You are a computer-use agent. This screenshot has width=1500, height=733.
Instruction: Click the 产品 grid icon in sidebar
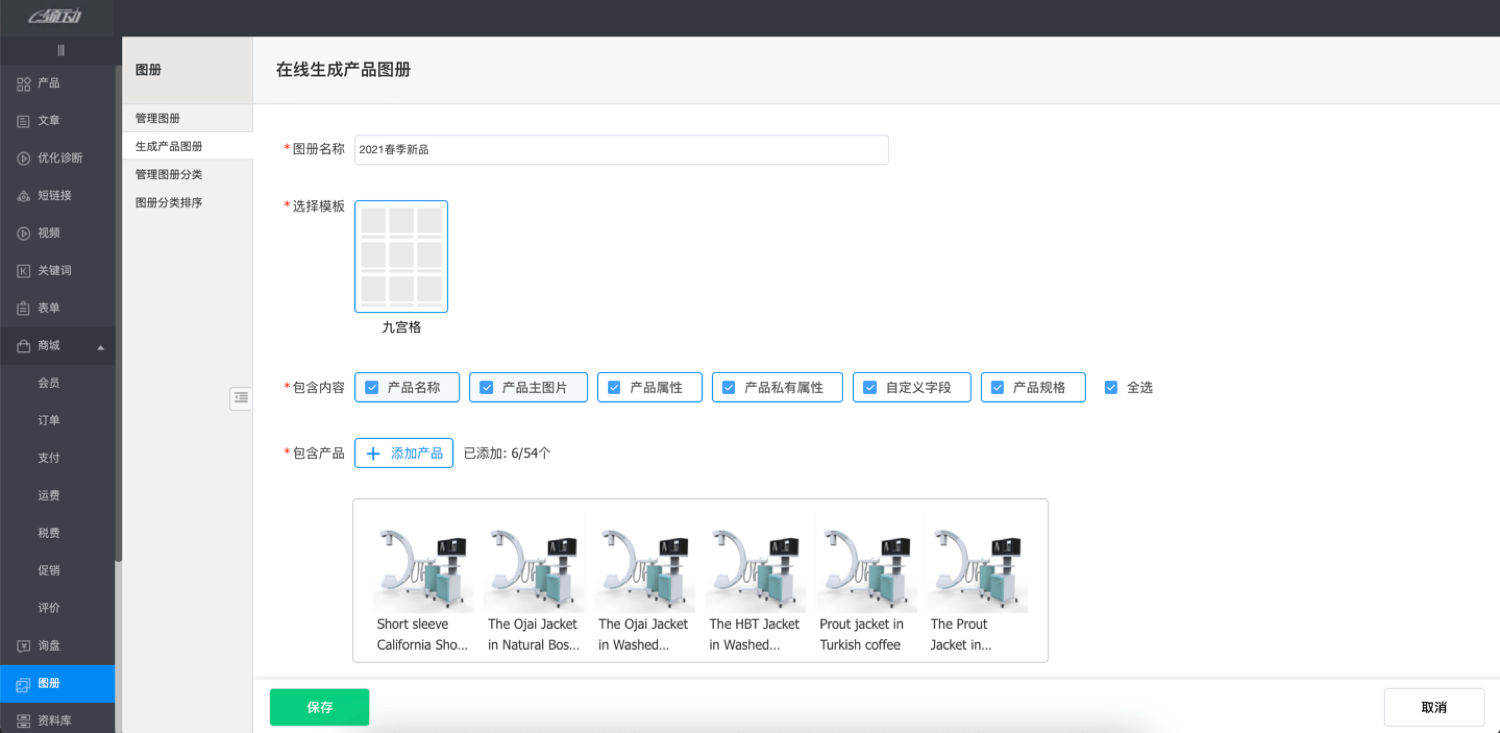coord(24,84)
